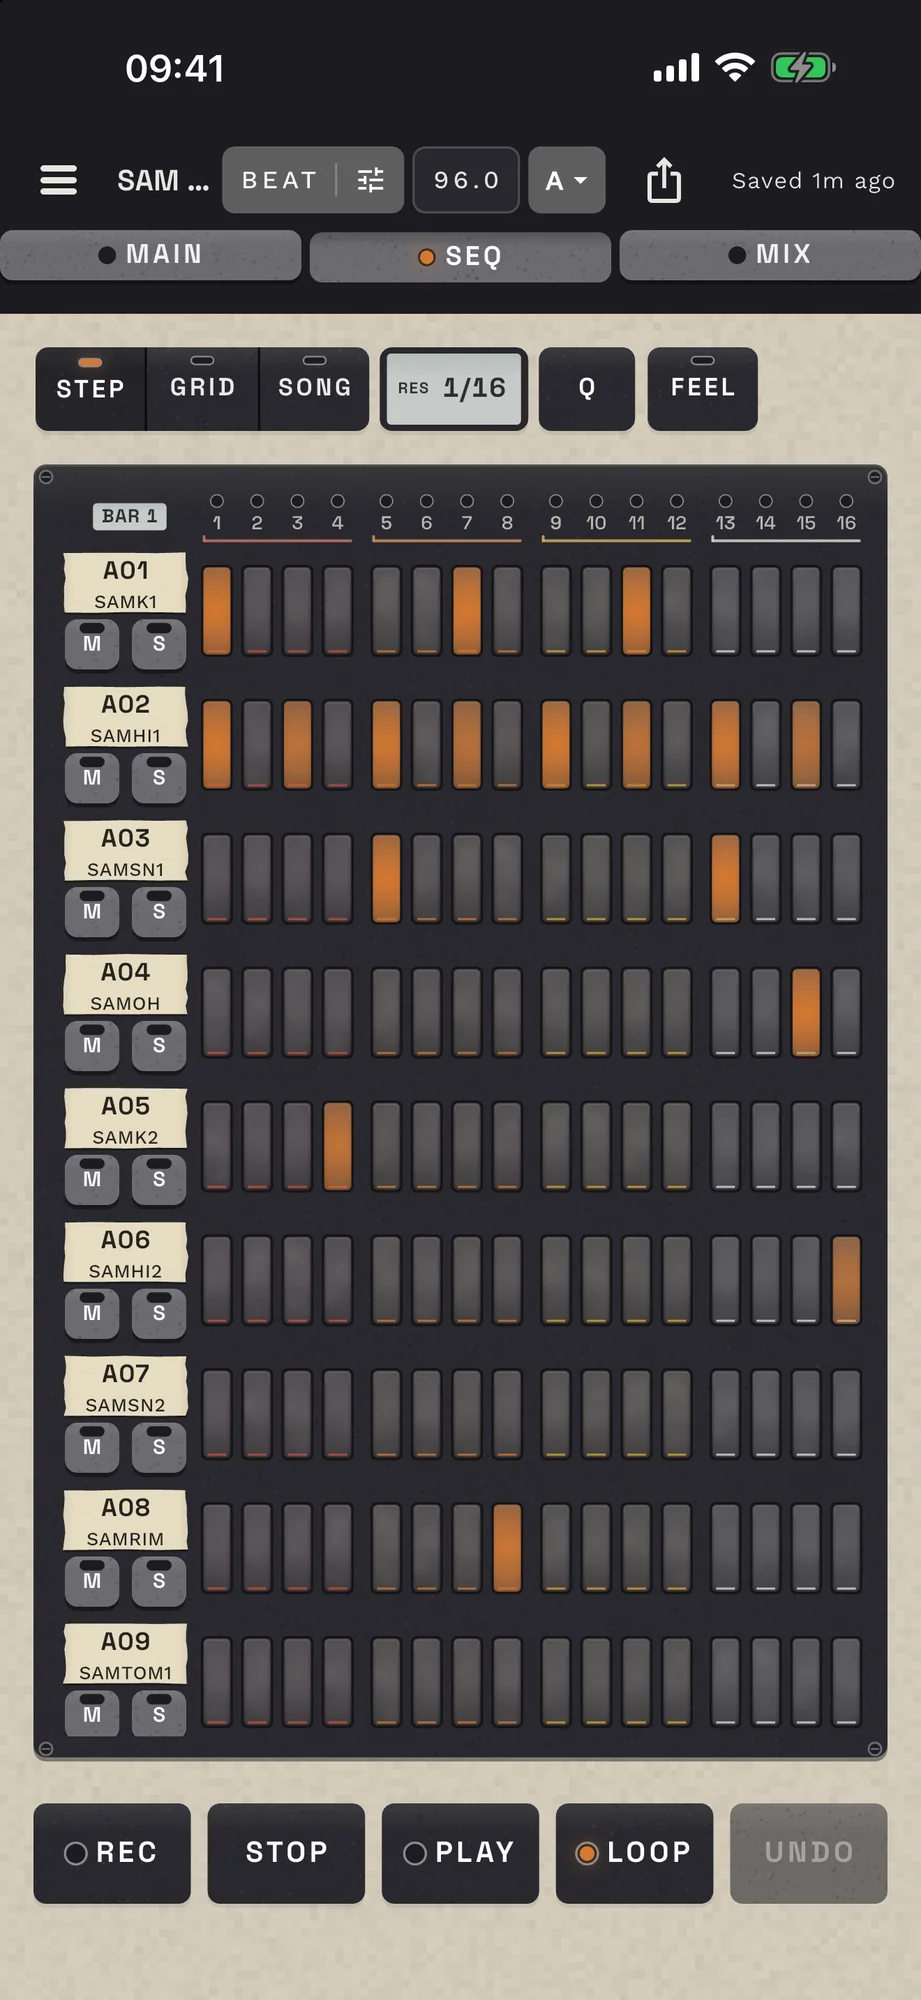Select the BEAT mode button
The height and width of the screenshot is (2000, 921).
(x=279, y=180)
